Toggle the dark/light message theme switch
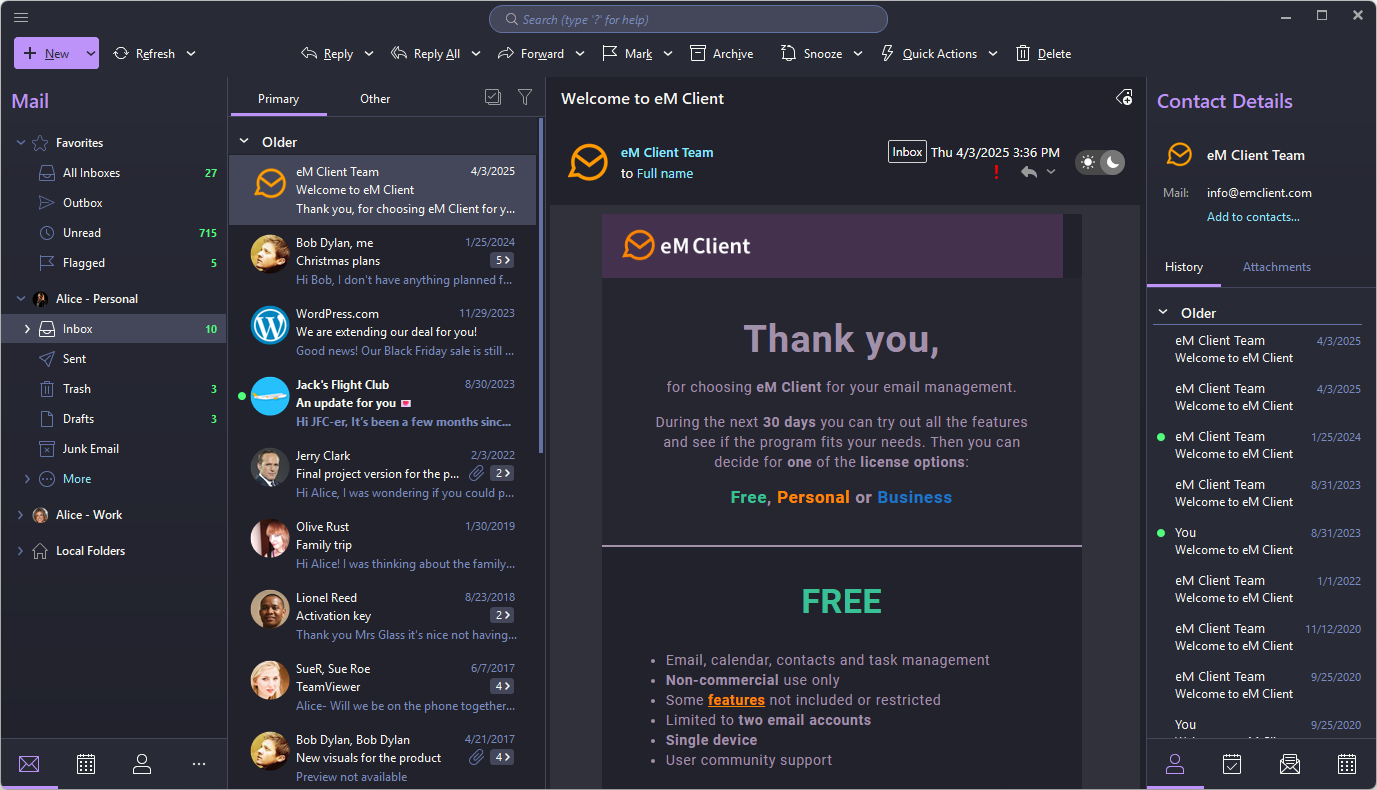 point(1100,162)
